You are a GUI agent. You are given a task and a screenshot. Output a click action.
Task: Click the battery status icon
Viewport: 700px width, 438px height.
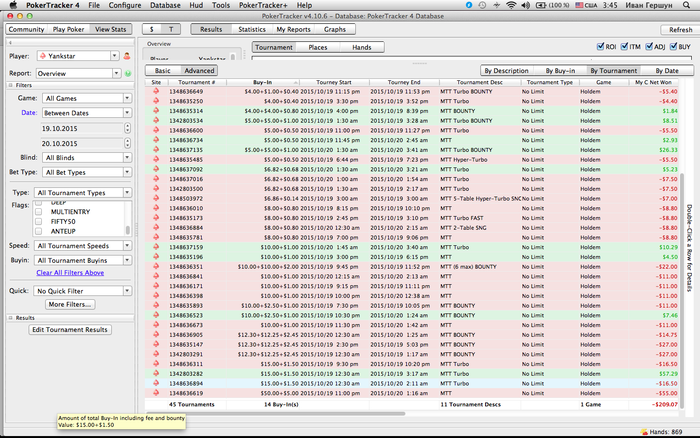coord(541,5)
